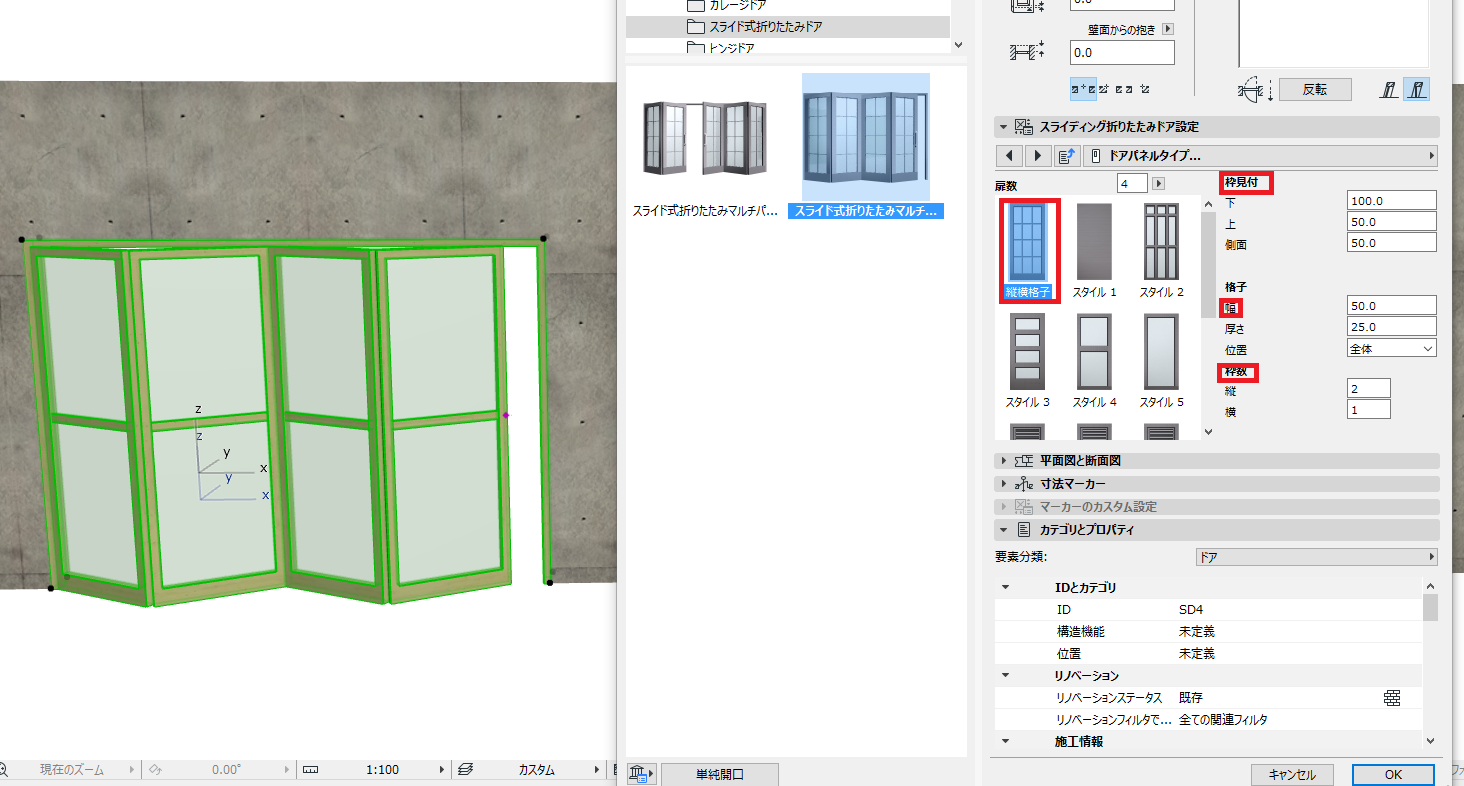Toggle the fourth reveal anchor option

(x=1144, y=89)
